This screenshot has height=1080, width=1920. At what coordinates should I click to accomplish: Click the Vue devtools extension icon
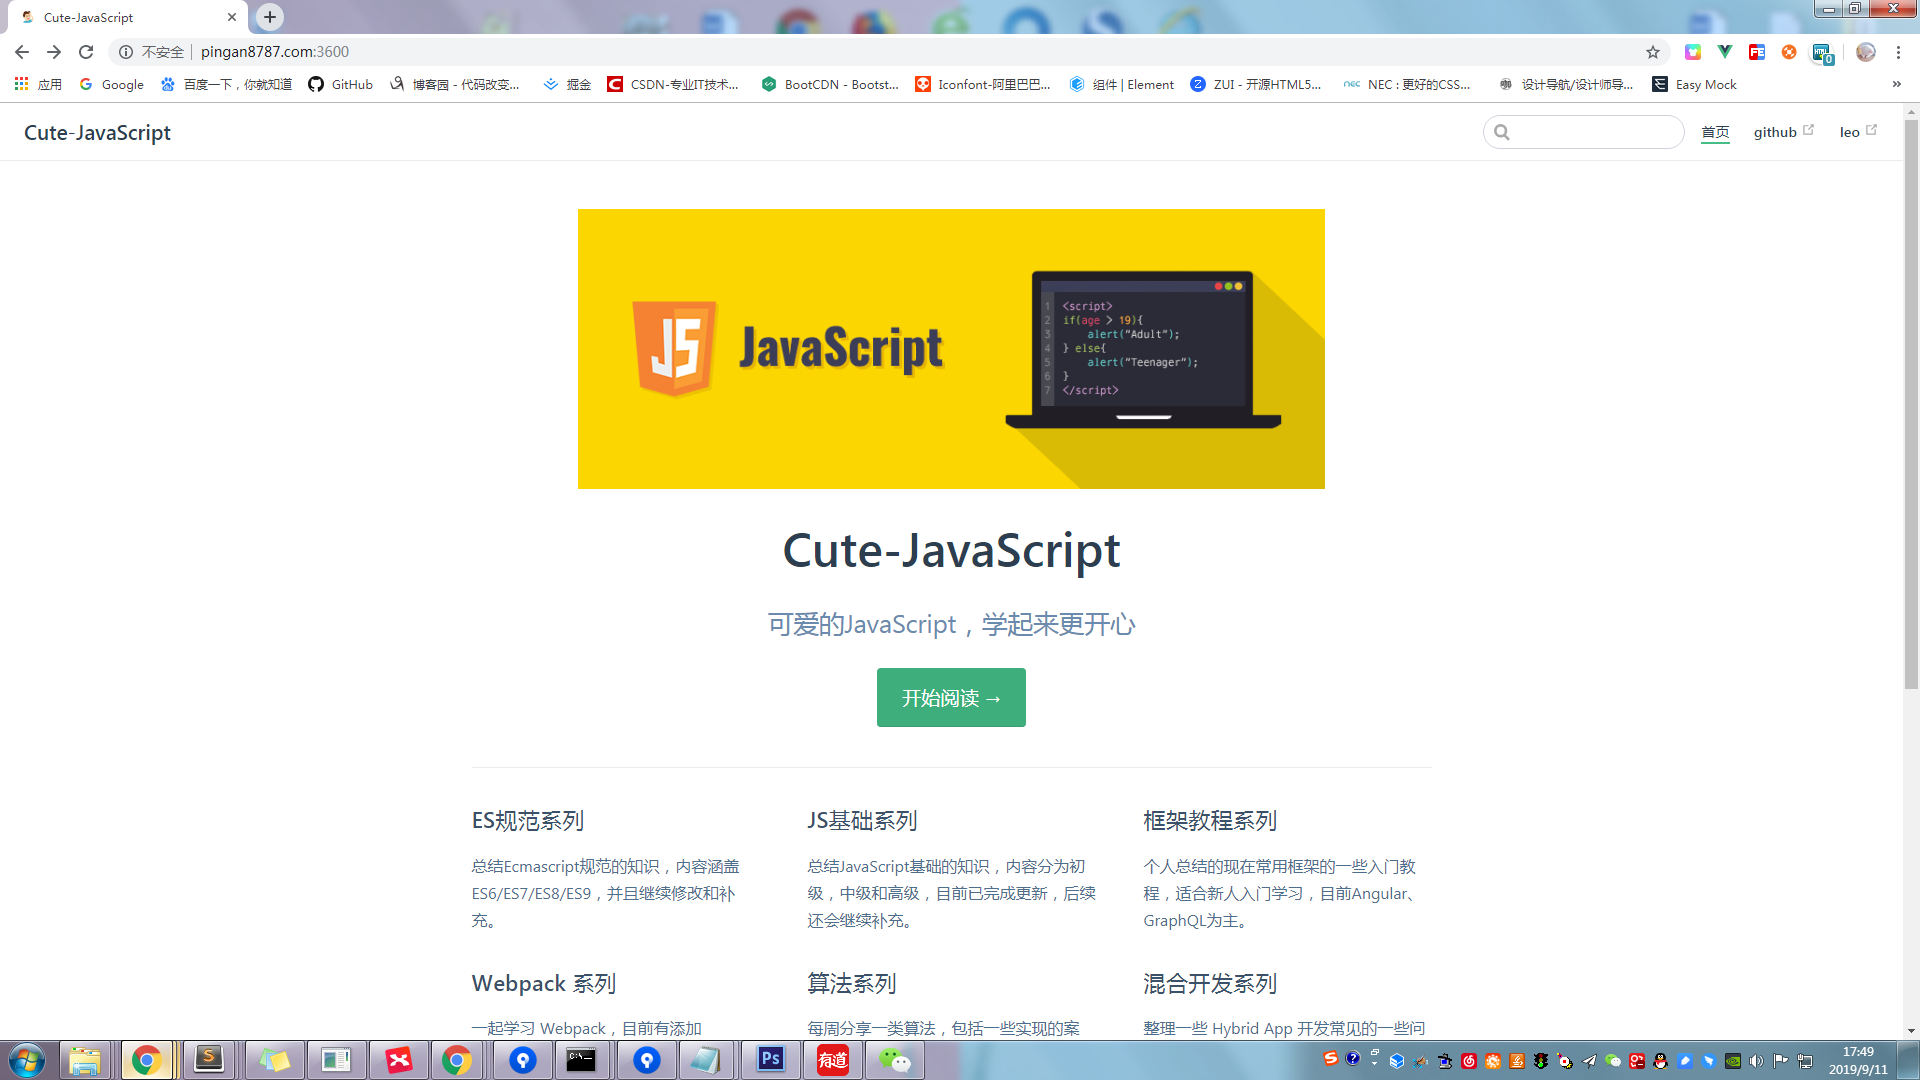click(1725, 52)
